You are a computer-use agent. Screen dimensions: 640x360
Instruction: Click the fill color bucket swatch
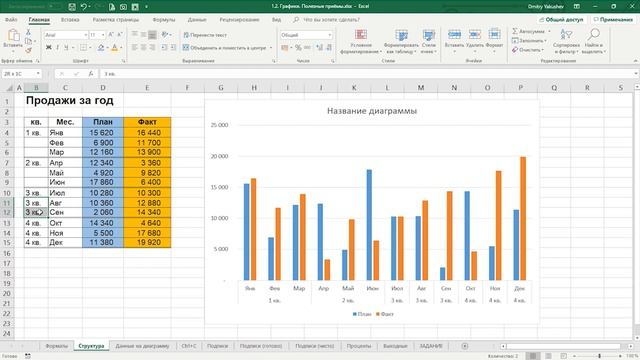(x=101, y=48)
